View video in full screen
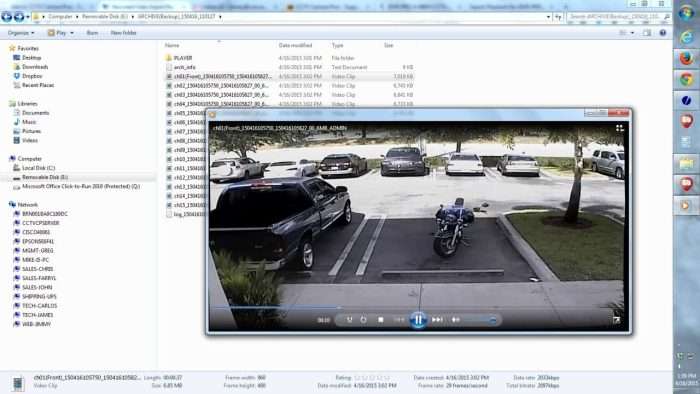The height and width of the screenshot is (394, 700). pos(616,319)
